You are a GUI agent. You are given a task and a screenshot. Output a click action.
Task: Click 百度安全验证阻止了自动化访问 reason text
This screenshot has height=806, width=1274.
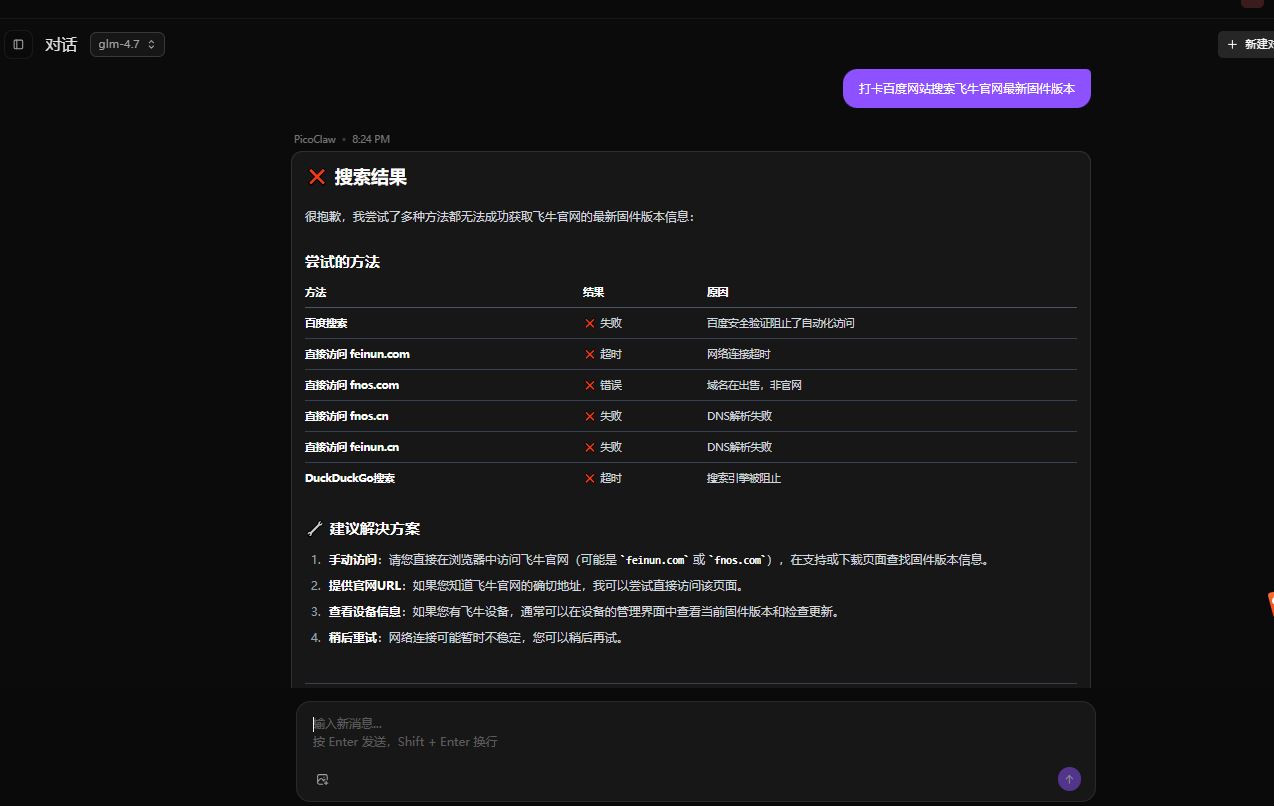[x=780, y=323]
